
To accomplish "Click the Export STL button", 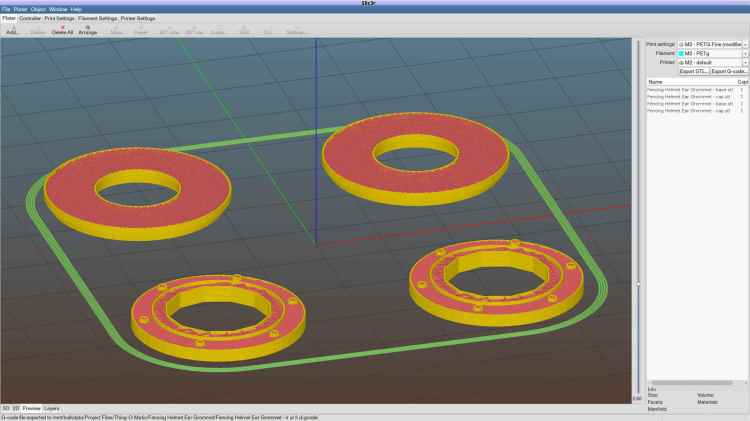I will click(694, 71).
